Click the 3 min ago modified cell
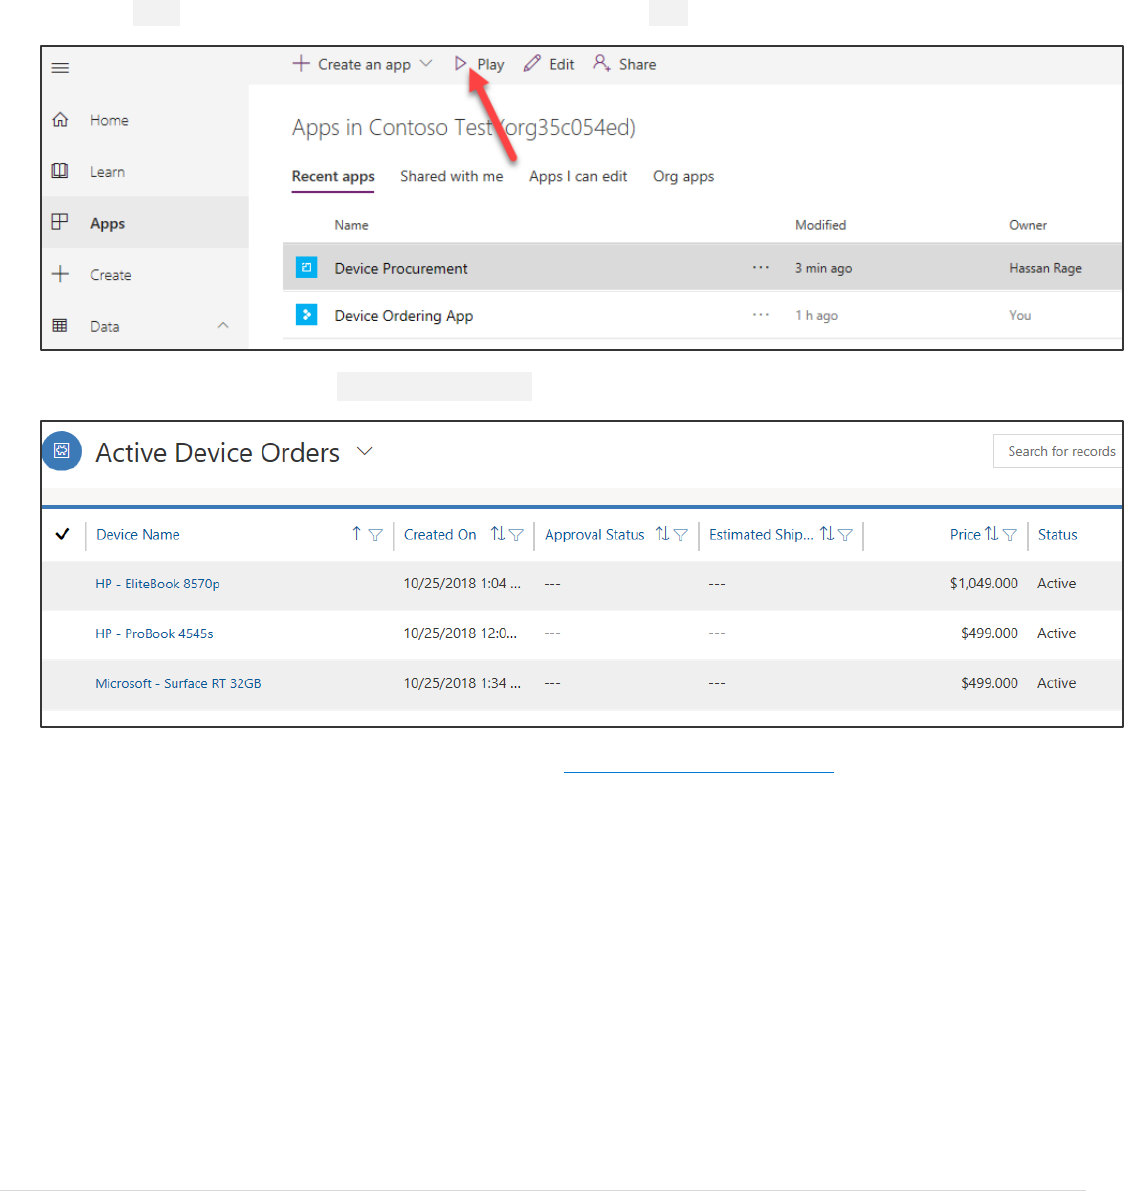 click(x=823, y=268)
